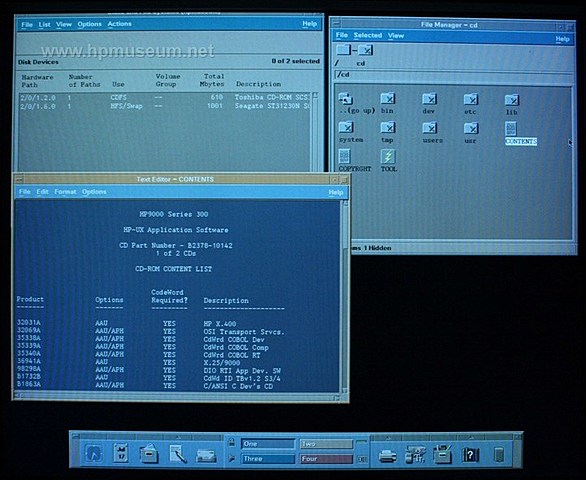
Task: Select the 'users' folder icon
Action: click(x=430, y=128)
